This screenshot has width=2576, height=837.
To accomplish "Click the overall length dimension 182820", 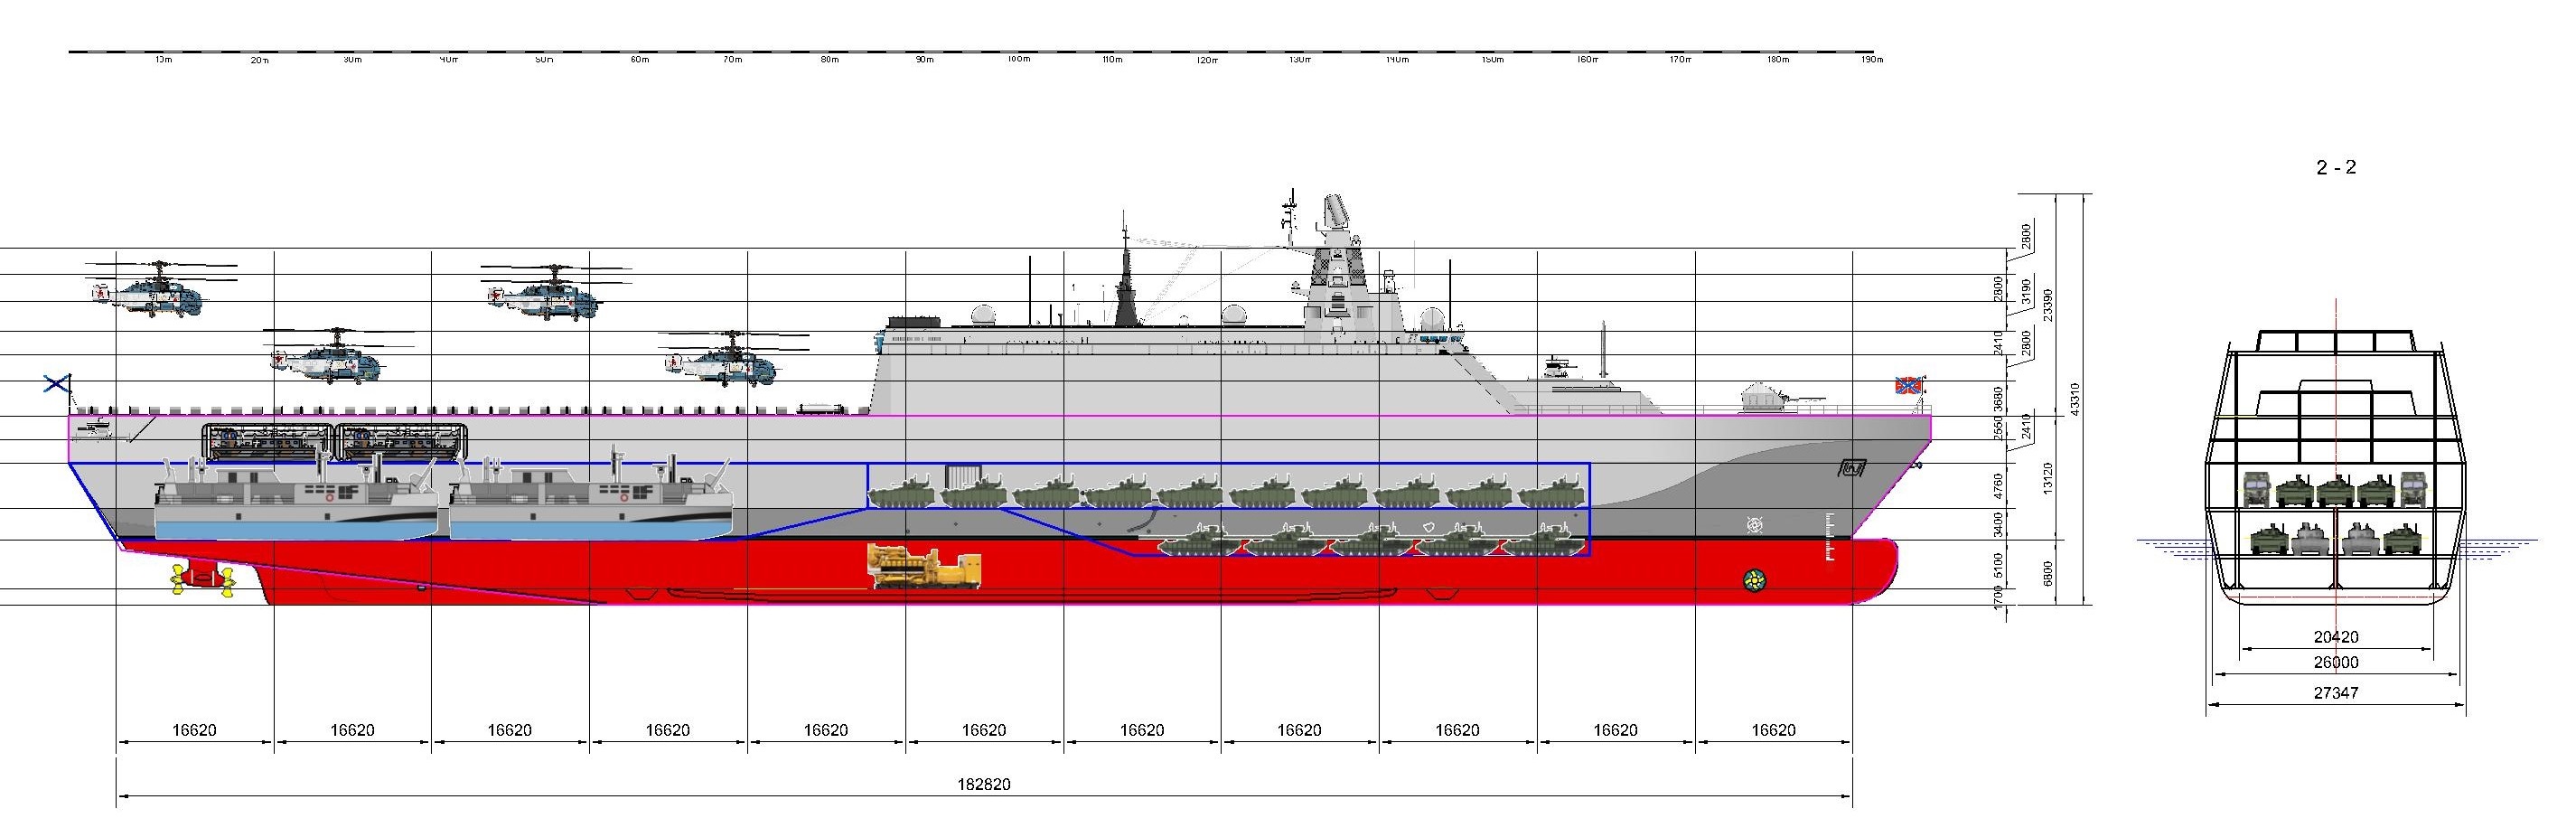I will (984, 784).
